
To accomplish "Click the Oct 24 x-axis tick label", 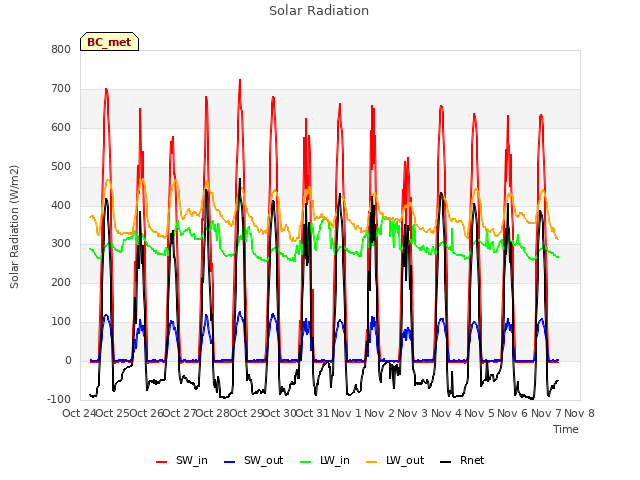I will (x=79, y=413).
